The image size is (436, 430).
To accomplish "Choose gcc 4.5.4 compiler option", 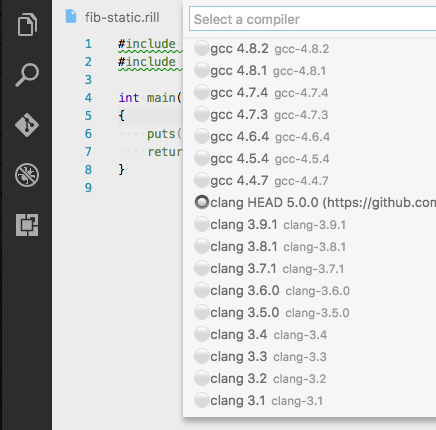I will click(309, 159).
